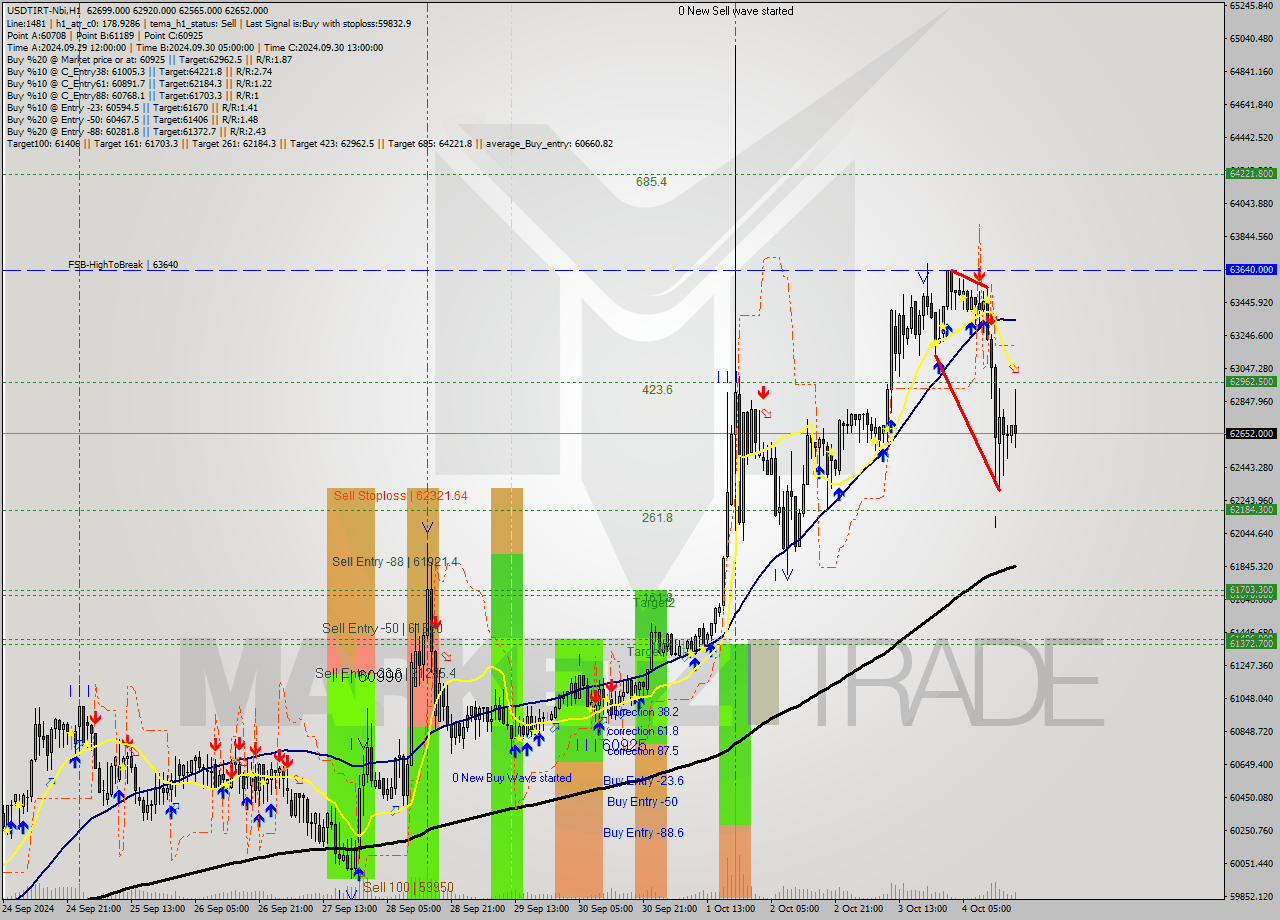Click the green 64221.800 price tag
This screenshot has width=1280, height=920.
tap(1250, 173)
